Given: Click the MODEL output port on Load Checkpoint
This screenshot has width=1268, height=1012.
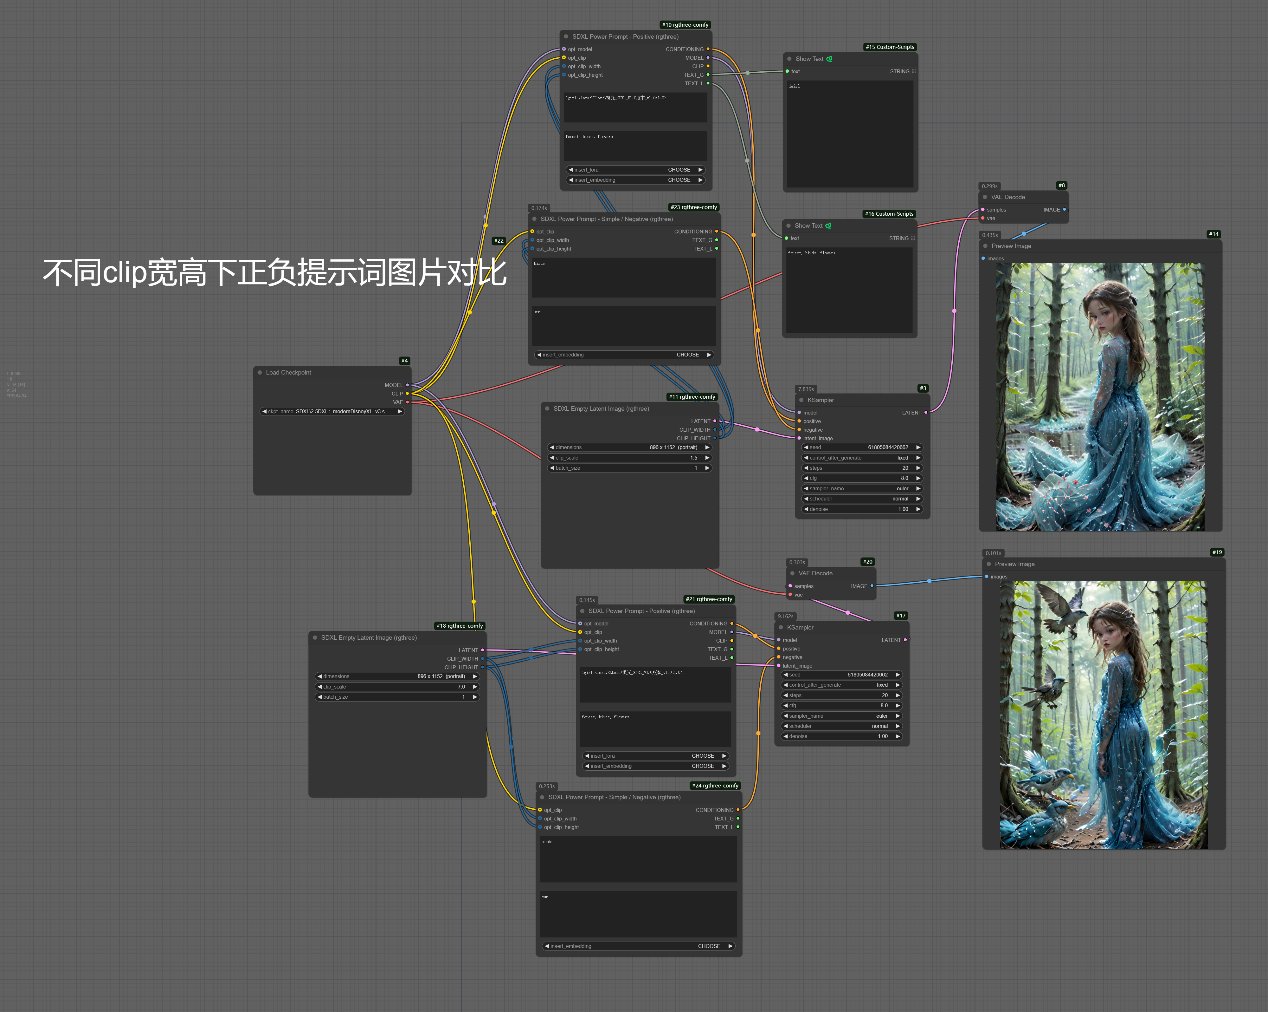Looking at the screenshot, I should [407, 385].
